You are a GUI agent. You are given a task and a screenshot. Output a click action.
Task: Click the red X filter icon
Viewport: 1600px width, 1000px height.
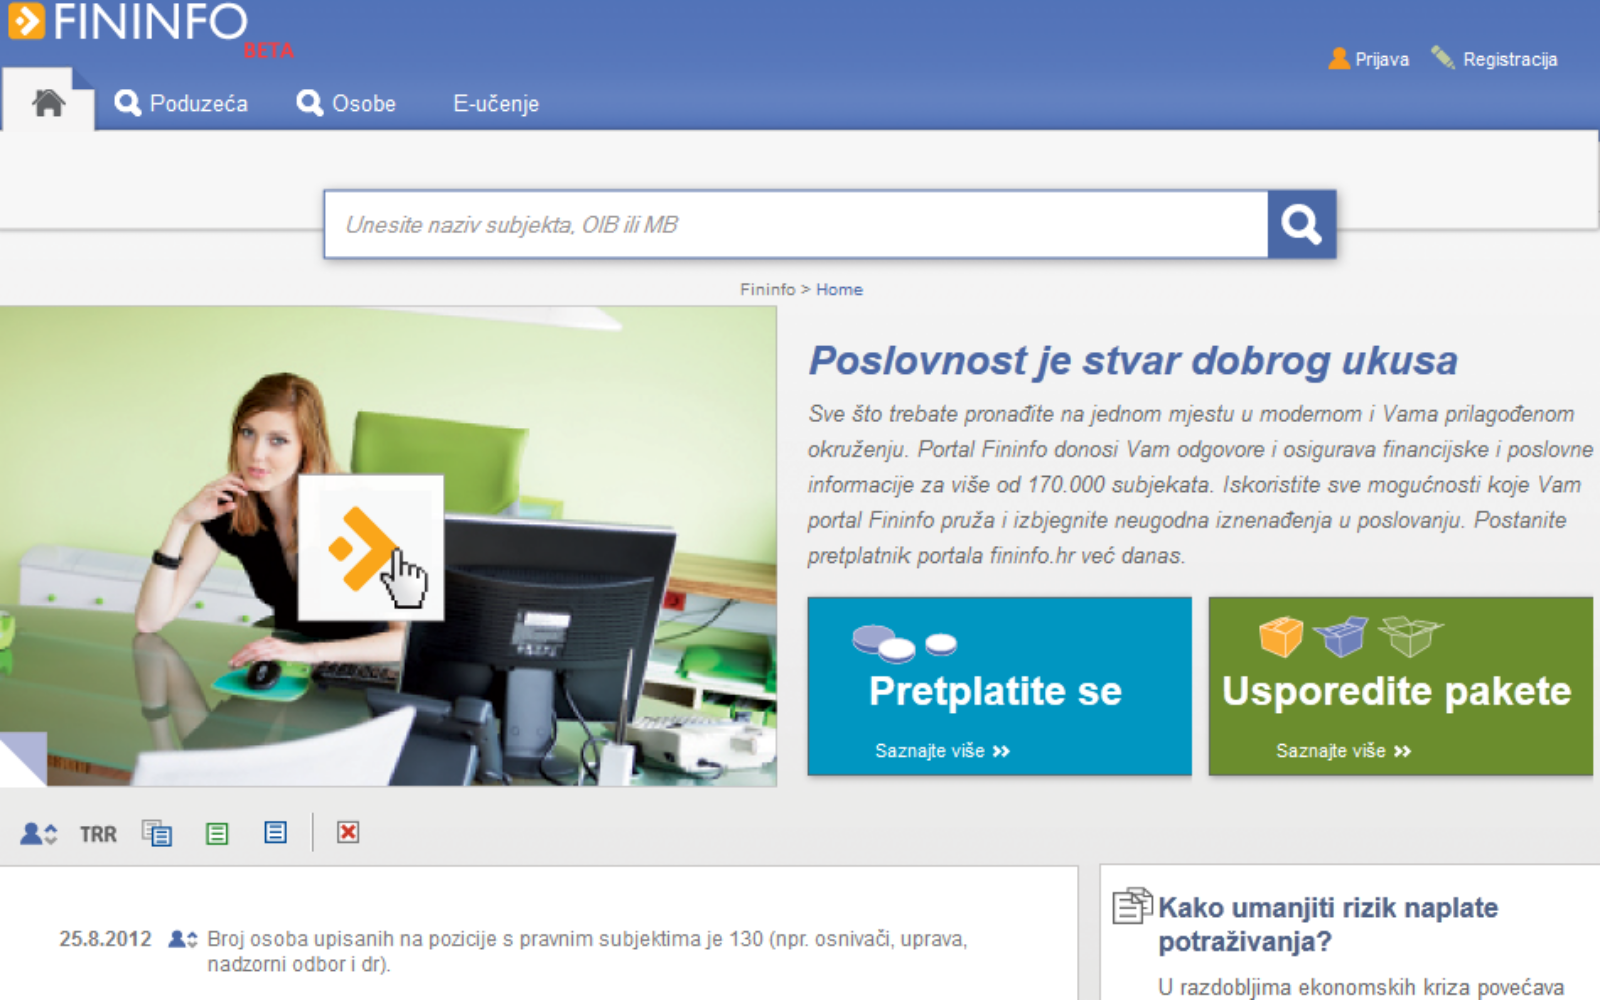tap(348, 832)
